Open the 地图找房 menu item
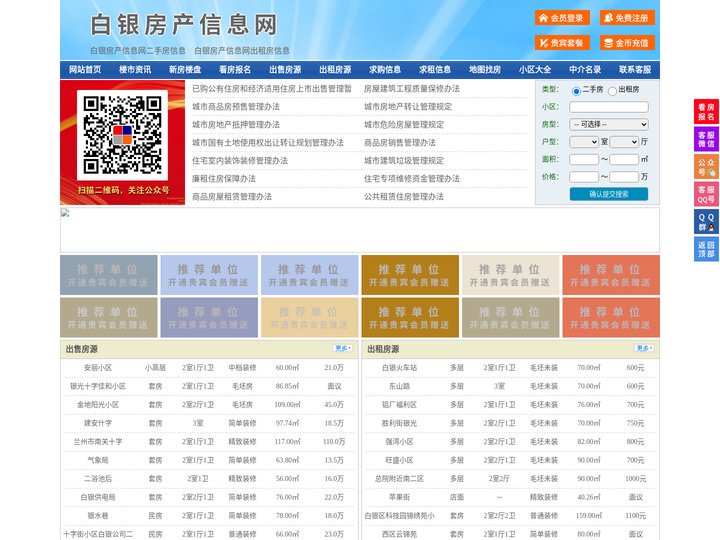Viewport: 720px width, 540px height. pyautogui.click(x=485, y=70)
